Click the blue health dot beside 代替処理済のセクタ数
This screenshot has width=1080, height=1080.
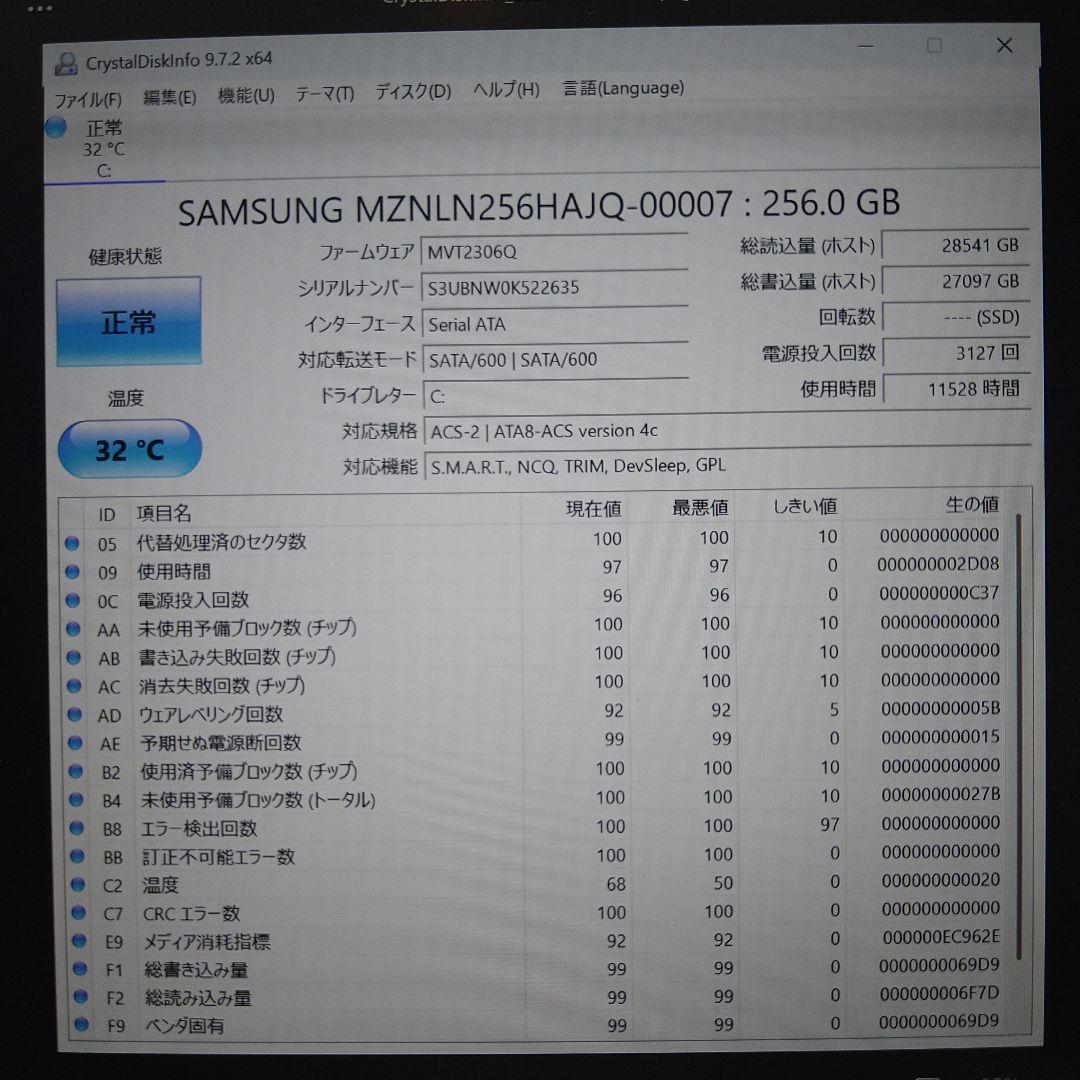tap(71, 544)
